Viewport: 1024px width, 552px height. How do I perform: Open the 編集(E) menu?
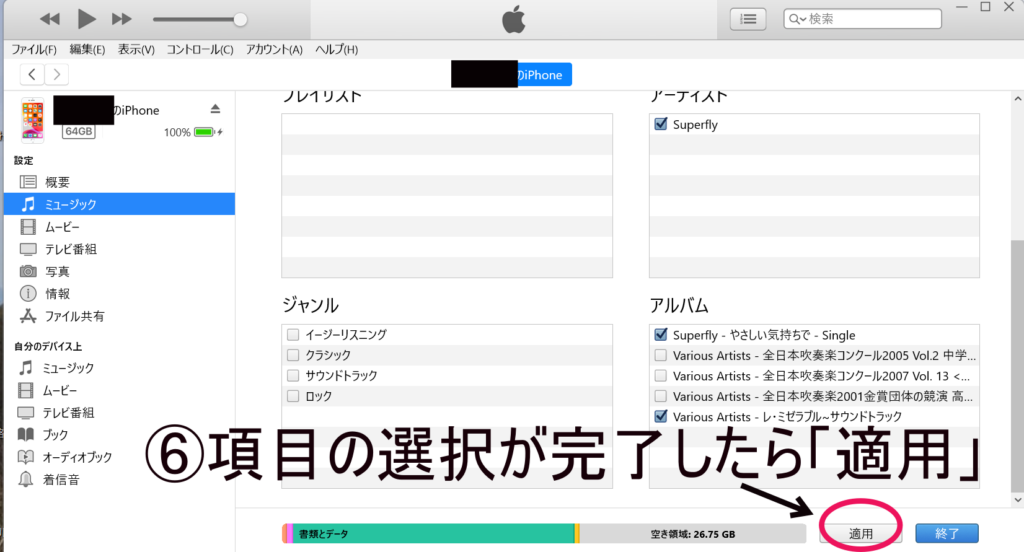pos(87,50)
